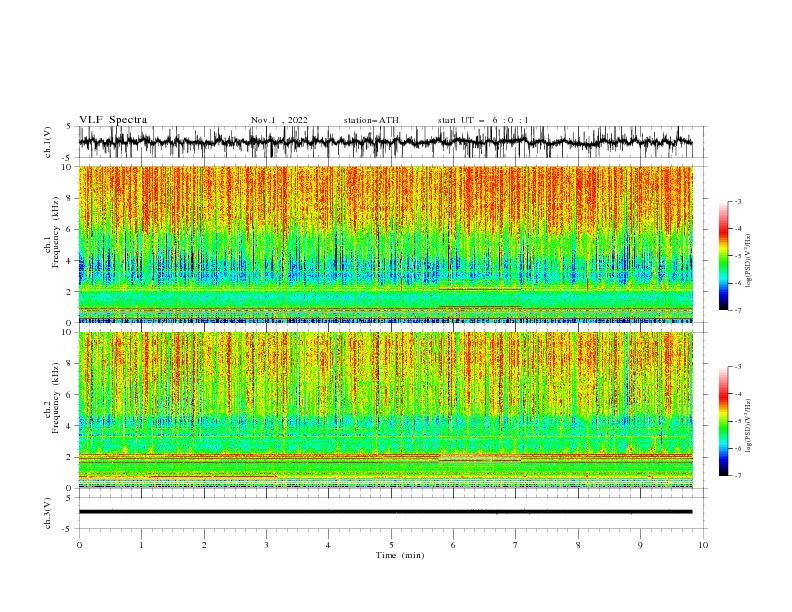
Task: Click the "-5" tick on ch.3(V) axis
Action: 68,529
